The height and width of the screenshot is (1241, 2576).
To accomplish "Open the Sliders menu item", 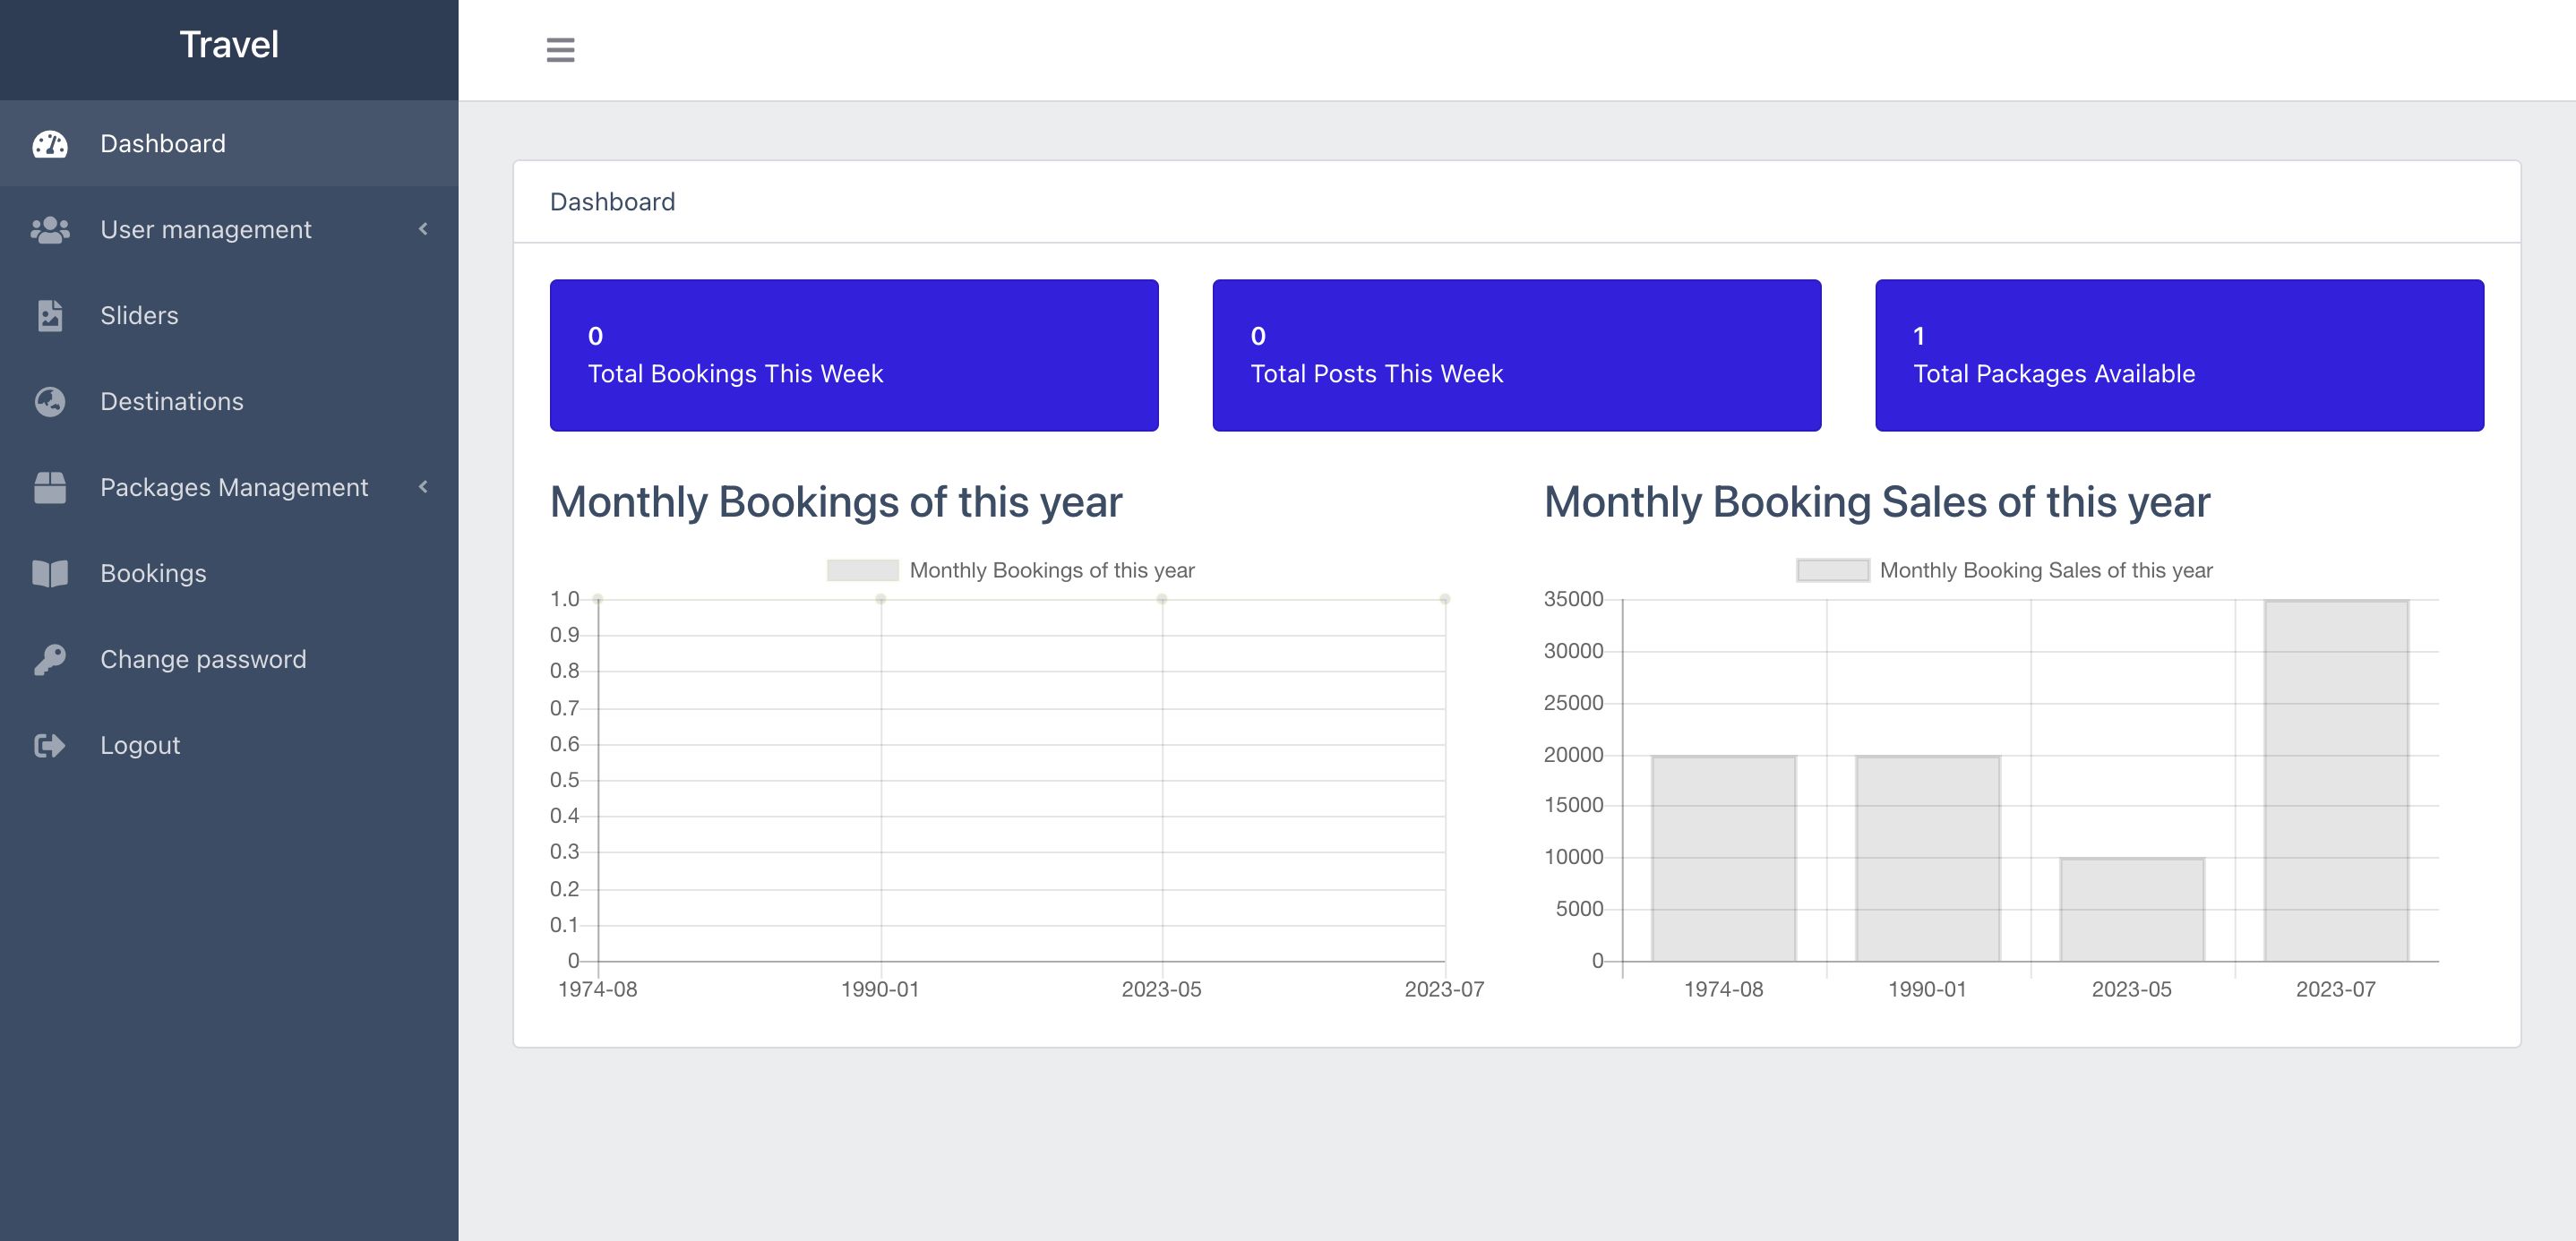I will point(139,316).
